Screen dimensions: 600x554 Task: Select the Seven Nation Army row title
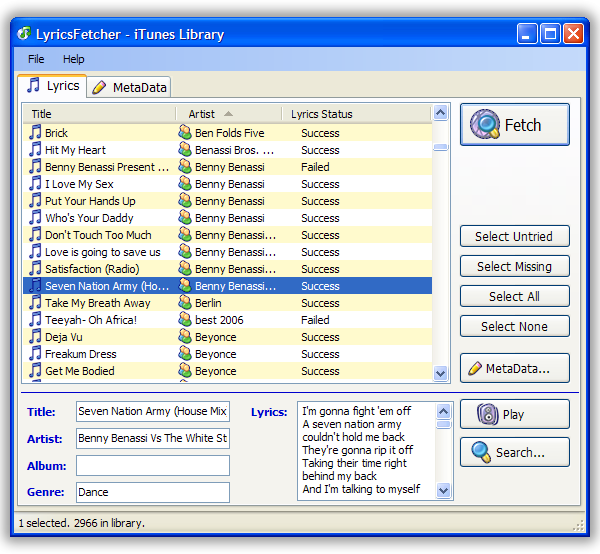click(107, 286)
